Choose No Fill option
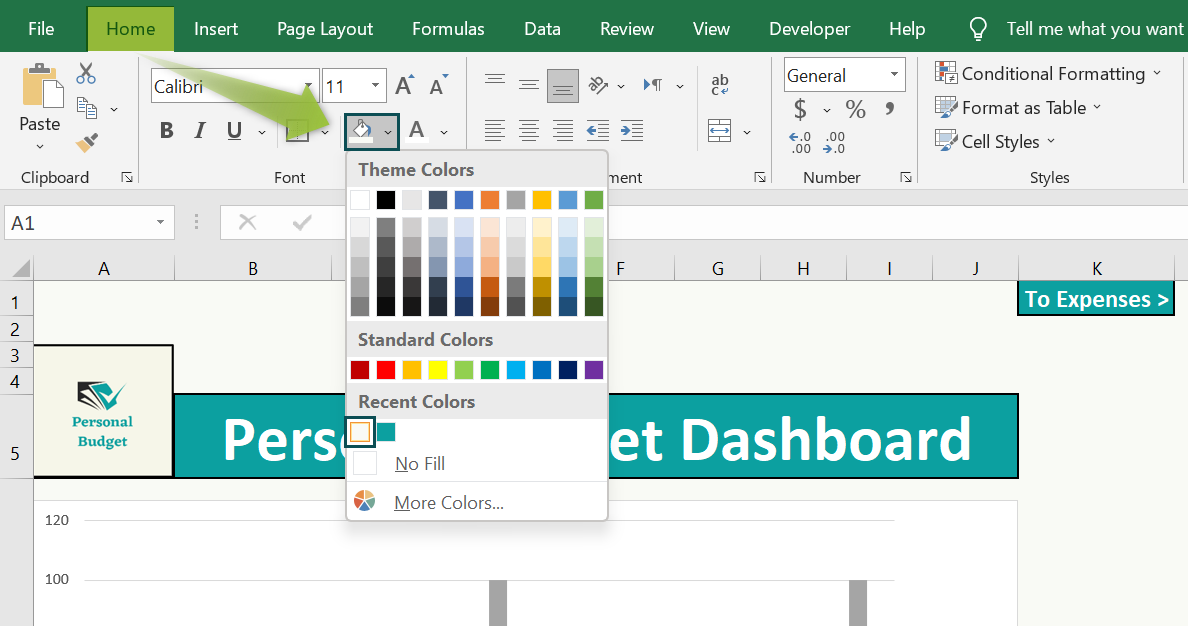This screenshot has height=626, width=1188. pos(477,463)
